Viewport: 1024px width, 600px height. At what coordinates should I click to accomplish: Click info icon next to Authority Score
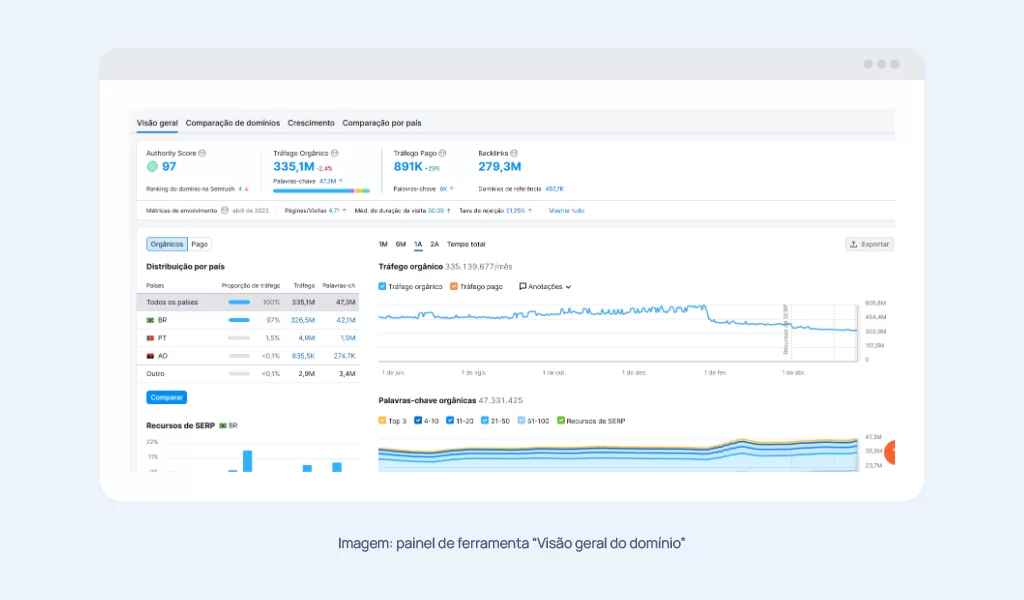pyautogui.click(x=202, y=153)
